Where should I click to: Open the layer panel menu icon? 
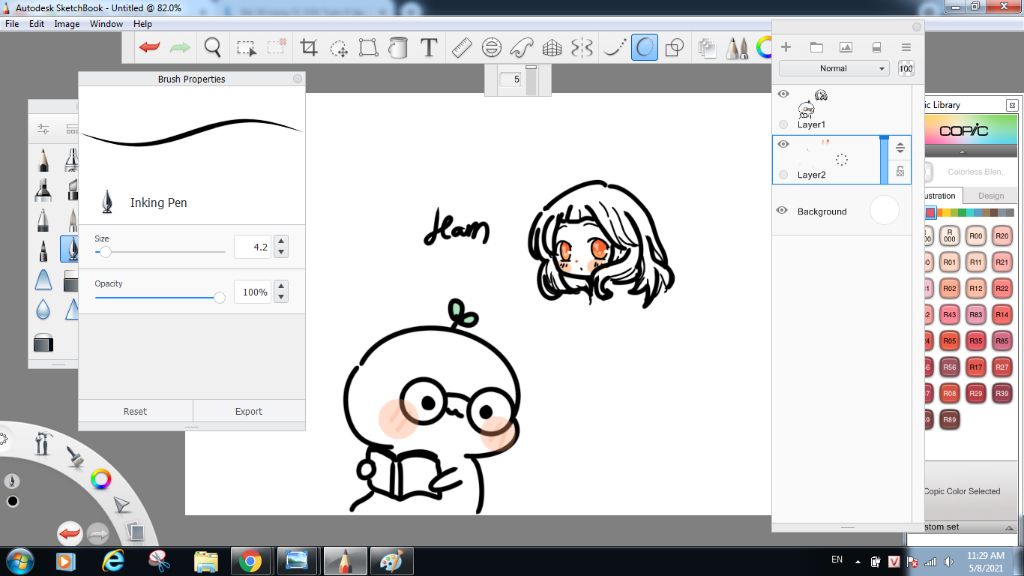[906, 47]
